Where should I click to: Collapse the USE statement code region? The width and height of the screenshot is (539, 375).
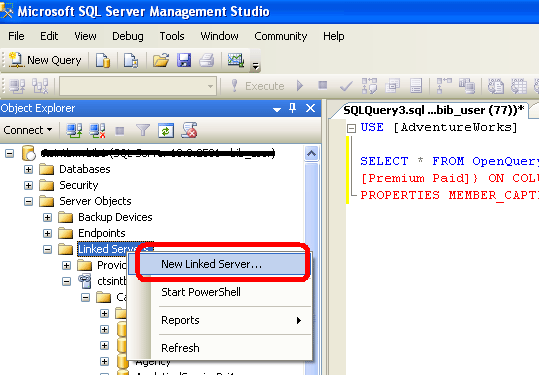click(351, 128)
